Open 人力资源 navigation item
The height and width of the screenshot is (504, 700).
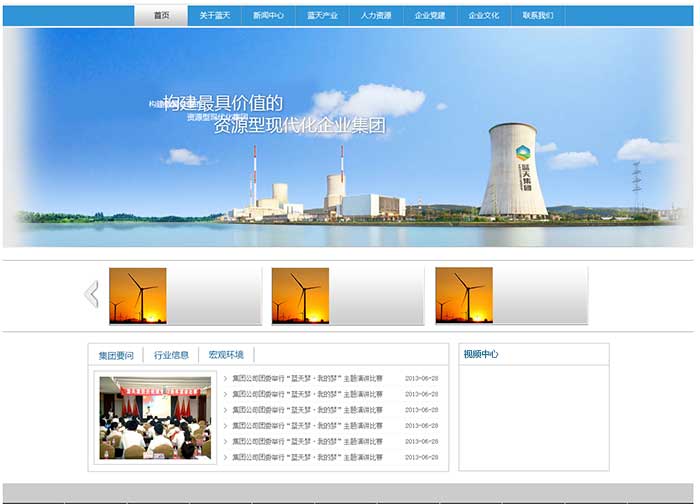pos(377,16)
